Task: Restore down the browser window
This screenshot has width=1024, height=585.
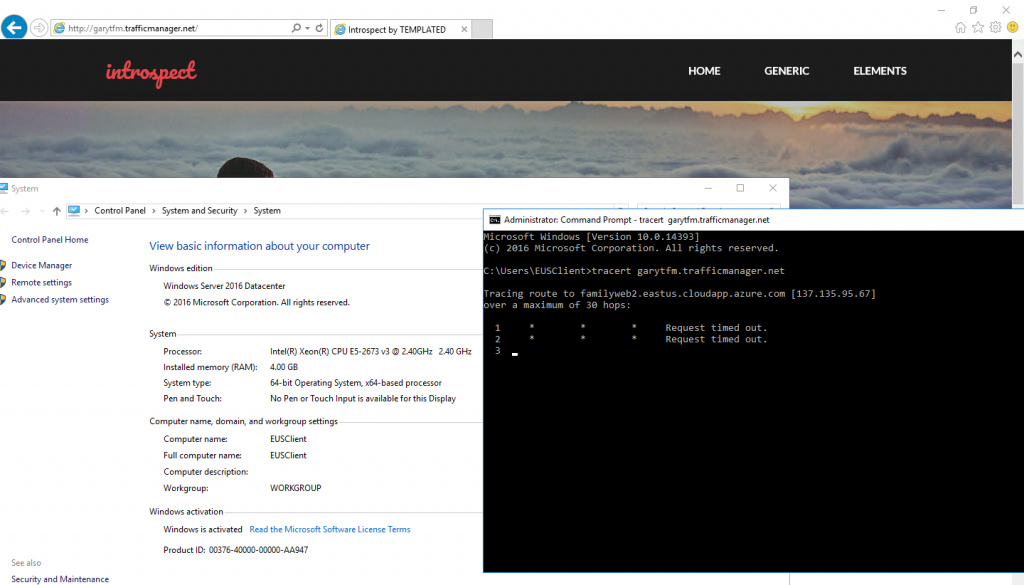Action: [973, 10]
